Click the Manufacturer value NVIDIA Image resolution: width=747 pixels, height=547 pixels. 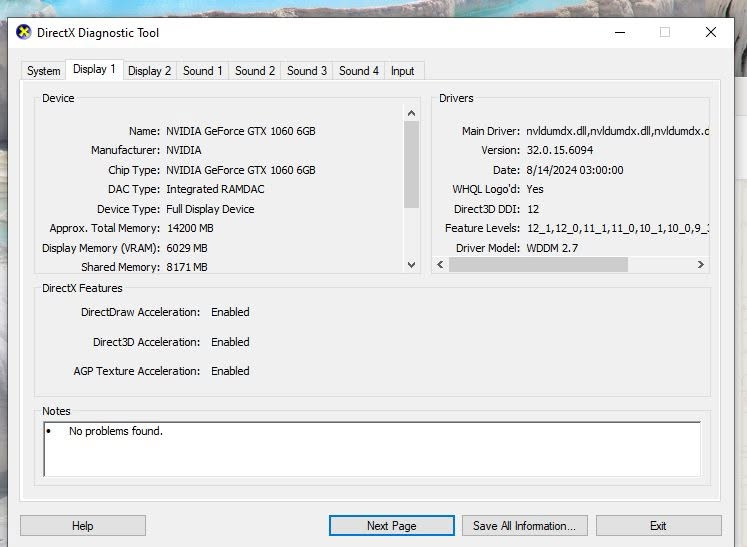(184, 151)
